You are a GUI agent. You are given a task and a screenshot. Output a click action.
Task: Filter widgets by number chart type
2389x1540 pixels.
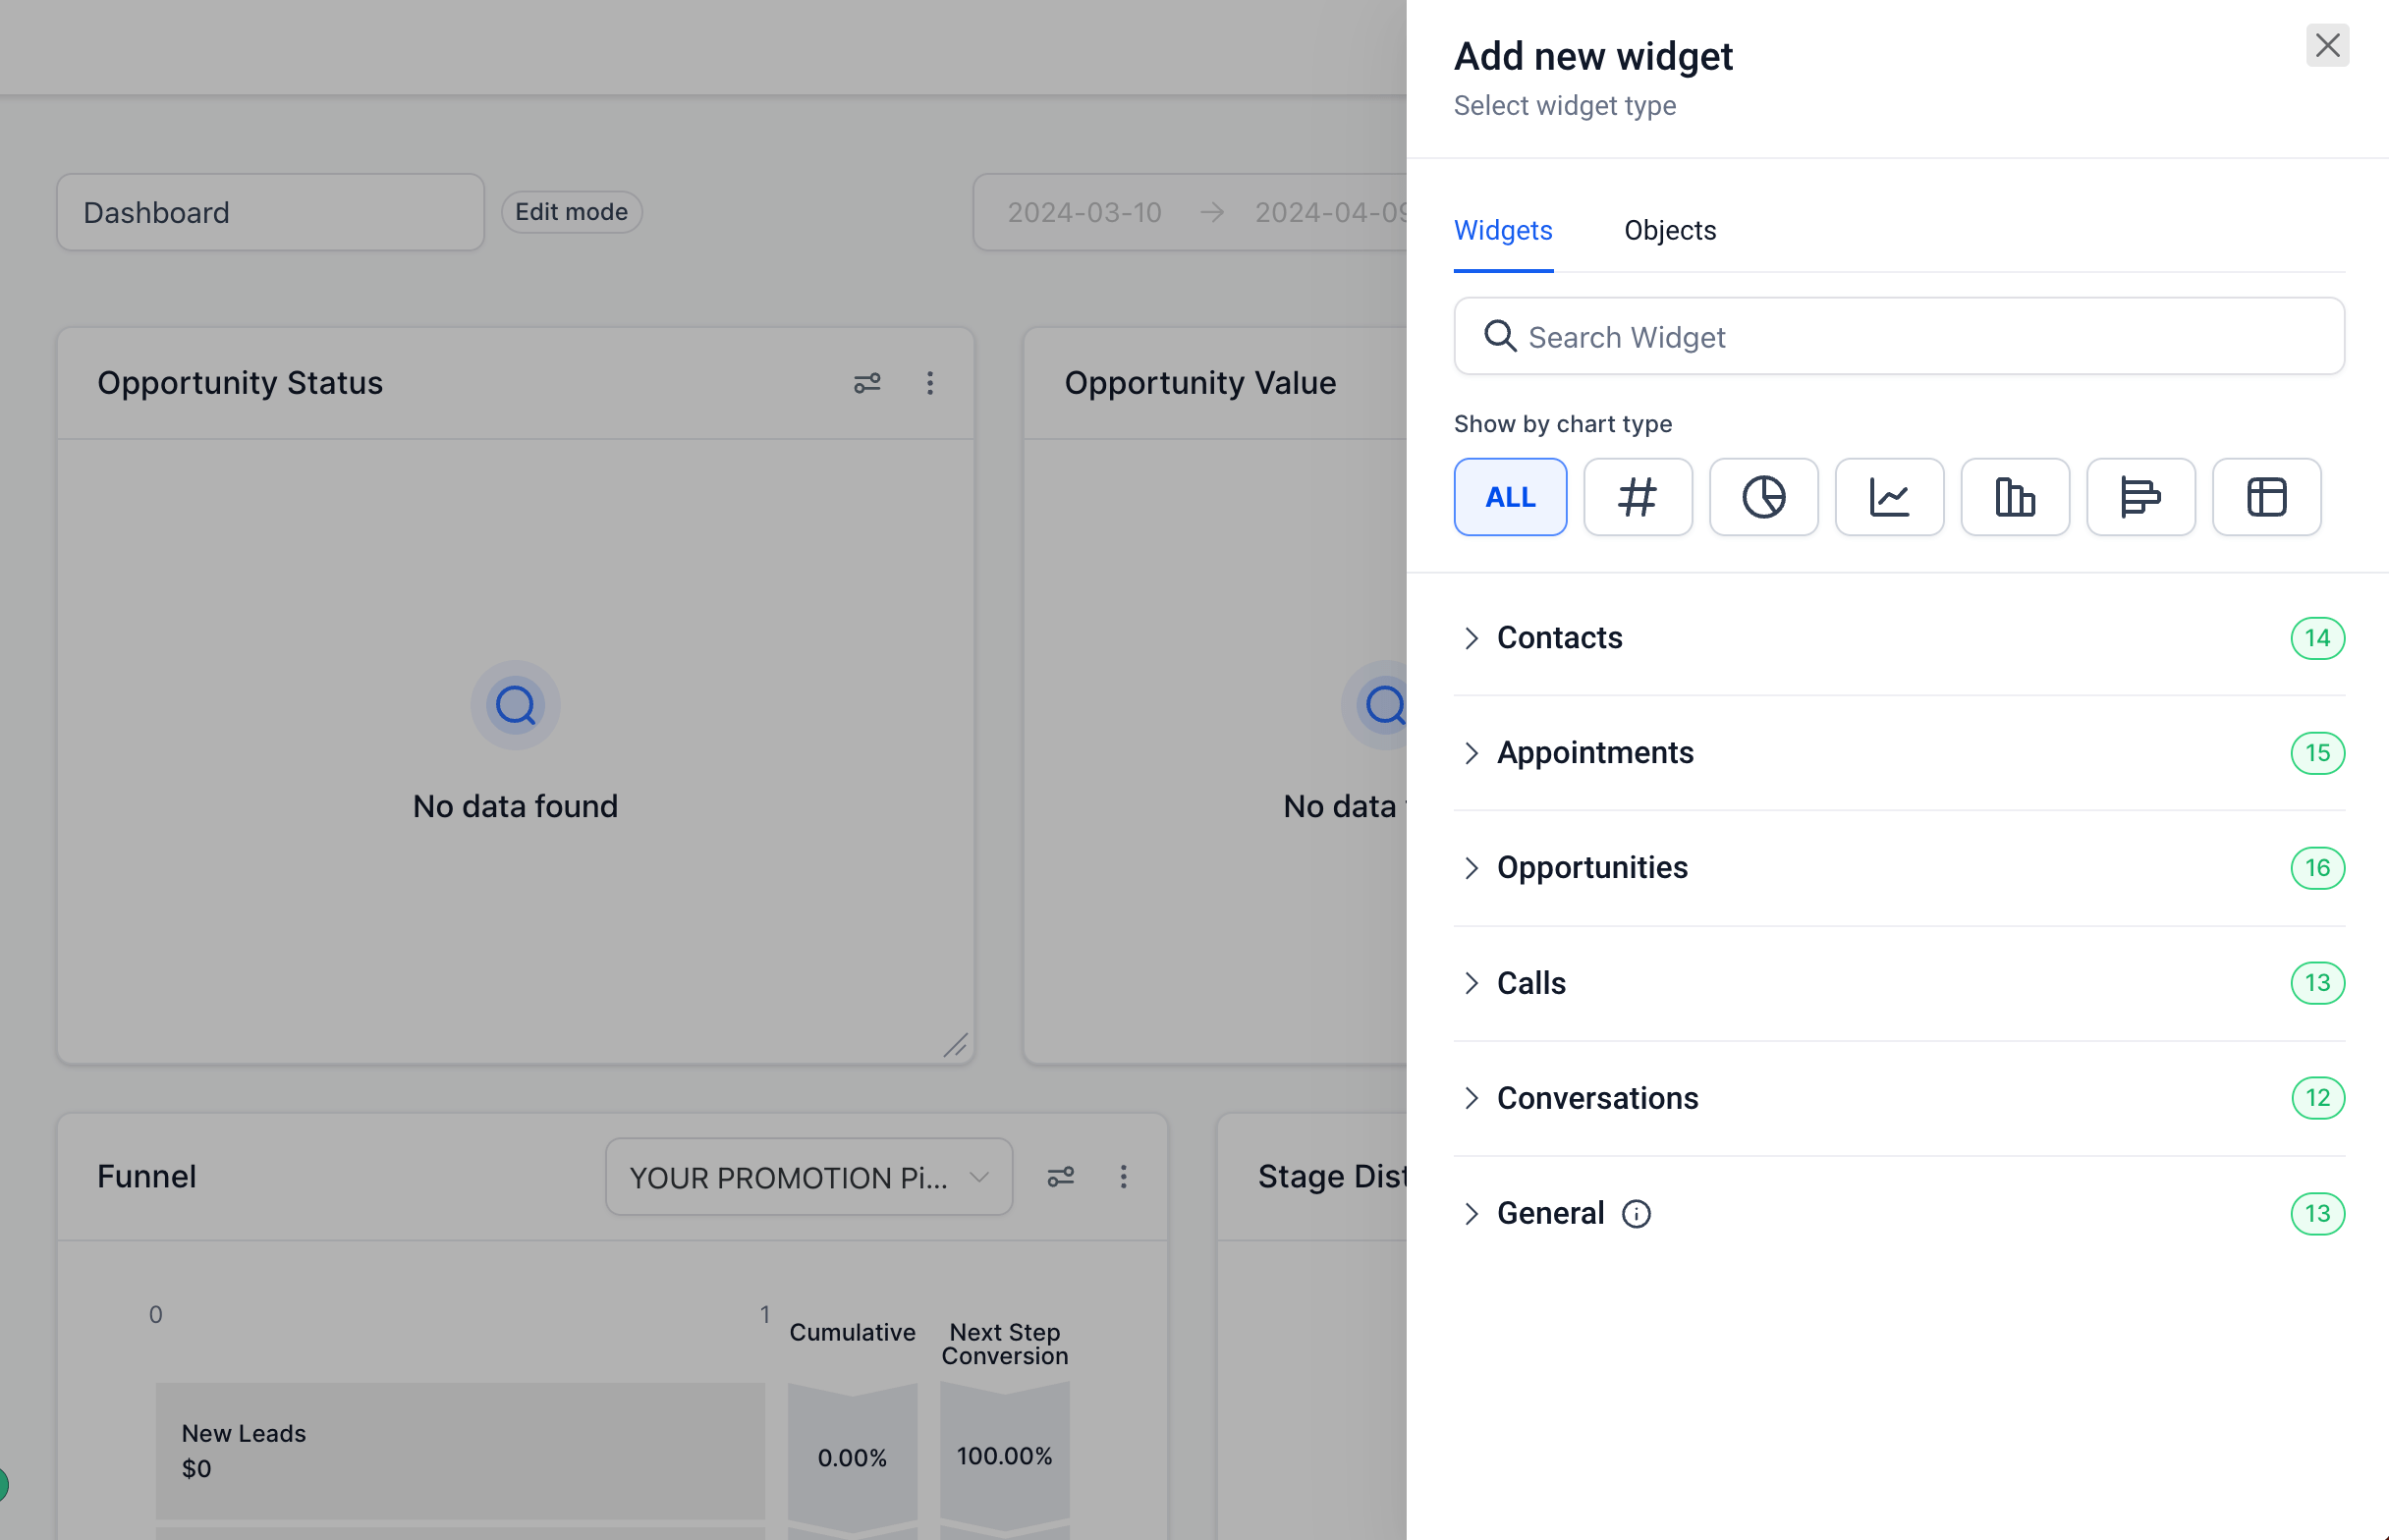pyautogui.click(x=1637, y=497)
